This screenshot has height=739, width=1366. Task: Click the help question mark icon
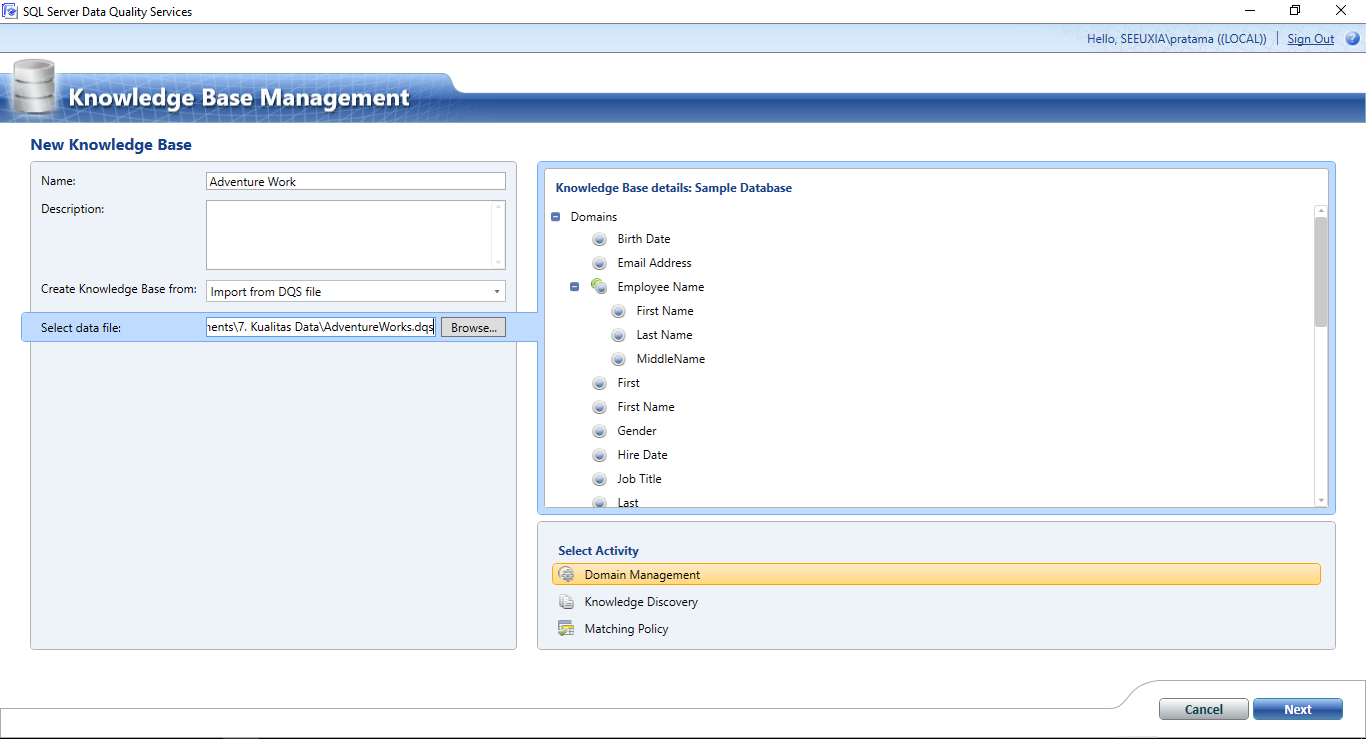pos(1352,39)
